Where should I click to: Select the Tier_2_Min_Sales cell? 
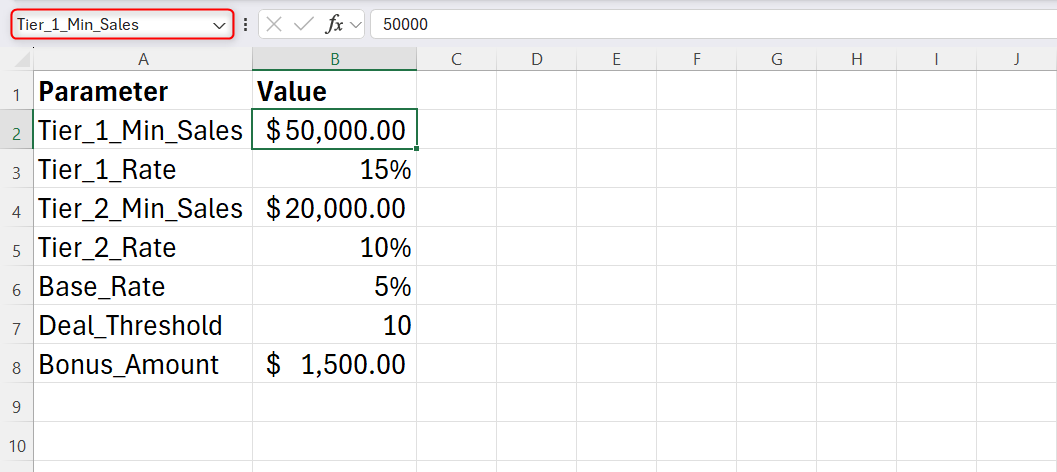[x=143, y=208]
